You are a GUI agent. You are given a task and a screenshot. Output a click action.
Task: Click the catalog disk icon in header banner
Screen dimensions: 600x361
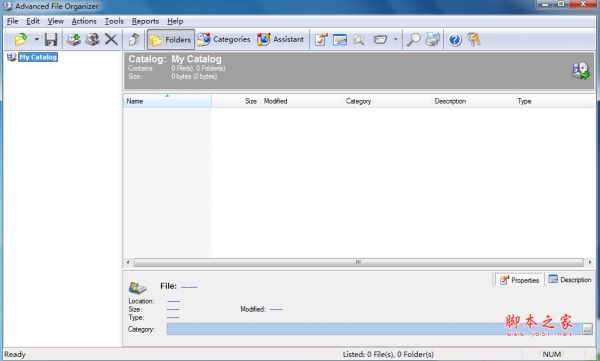point(580,71)
